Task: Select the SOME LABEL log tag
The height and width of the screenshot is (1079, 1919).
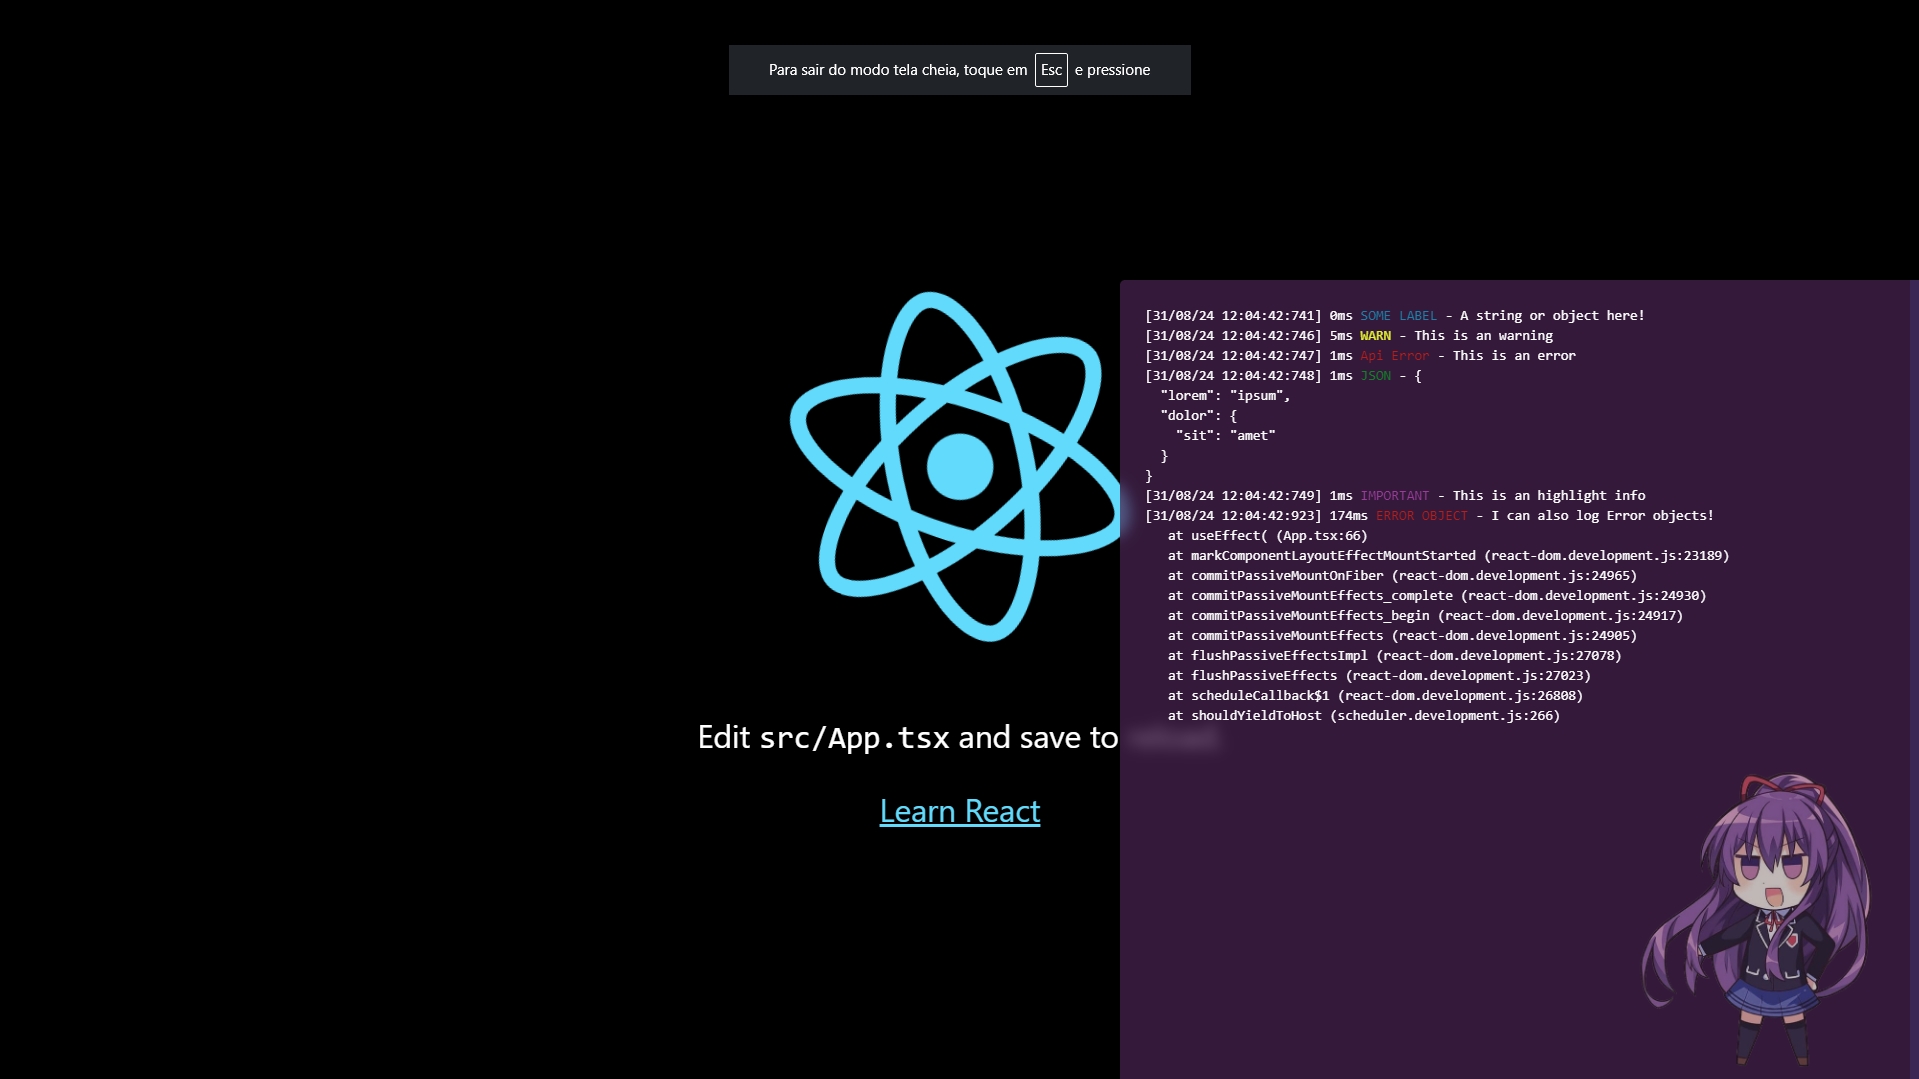Action: point(1398,316)
